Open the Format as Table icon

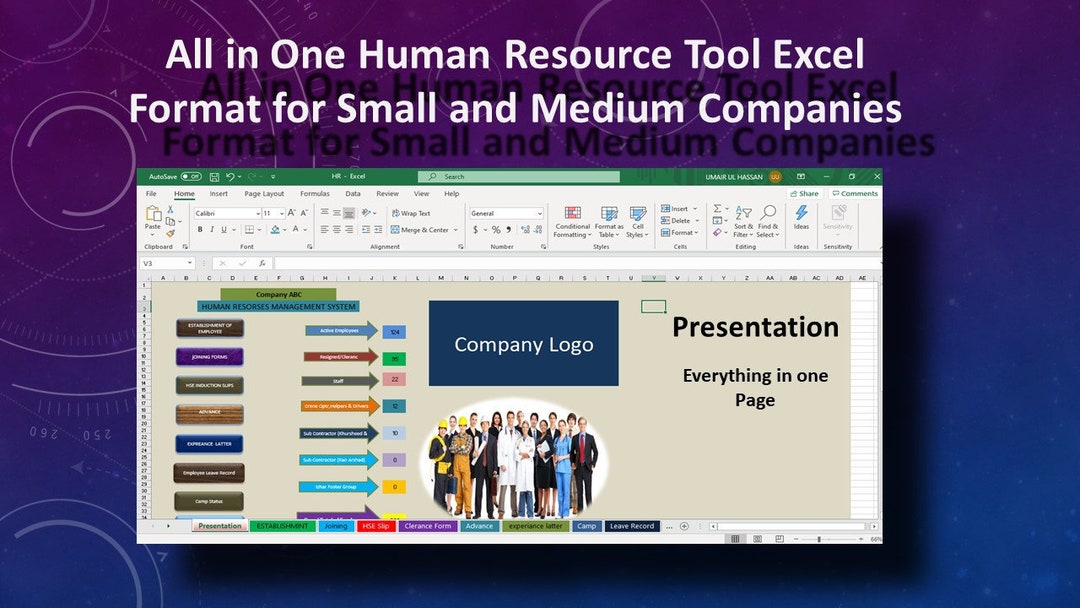(x=608, y=215)
